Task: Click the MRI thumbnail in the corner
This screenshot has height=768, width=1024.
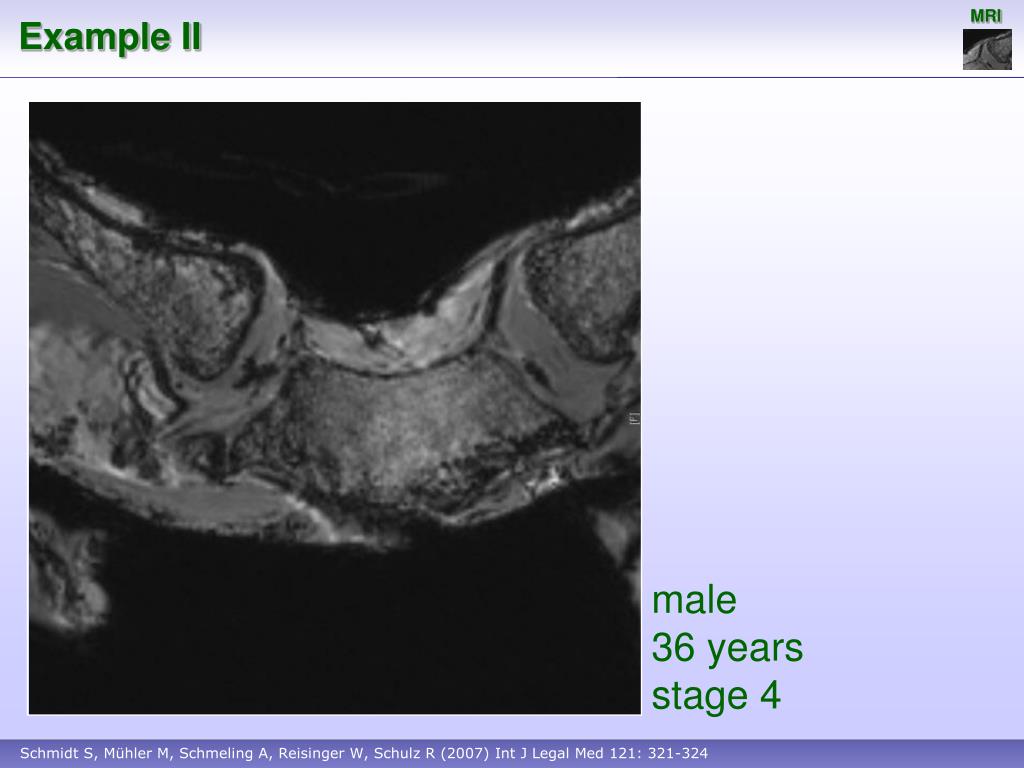Action: click(x=987, y=50)
